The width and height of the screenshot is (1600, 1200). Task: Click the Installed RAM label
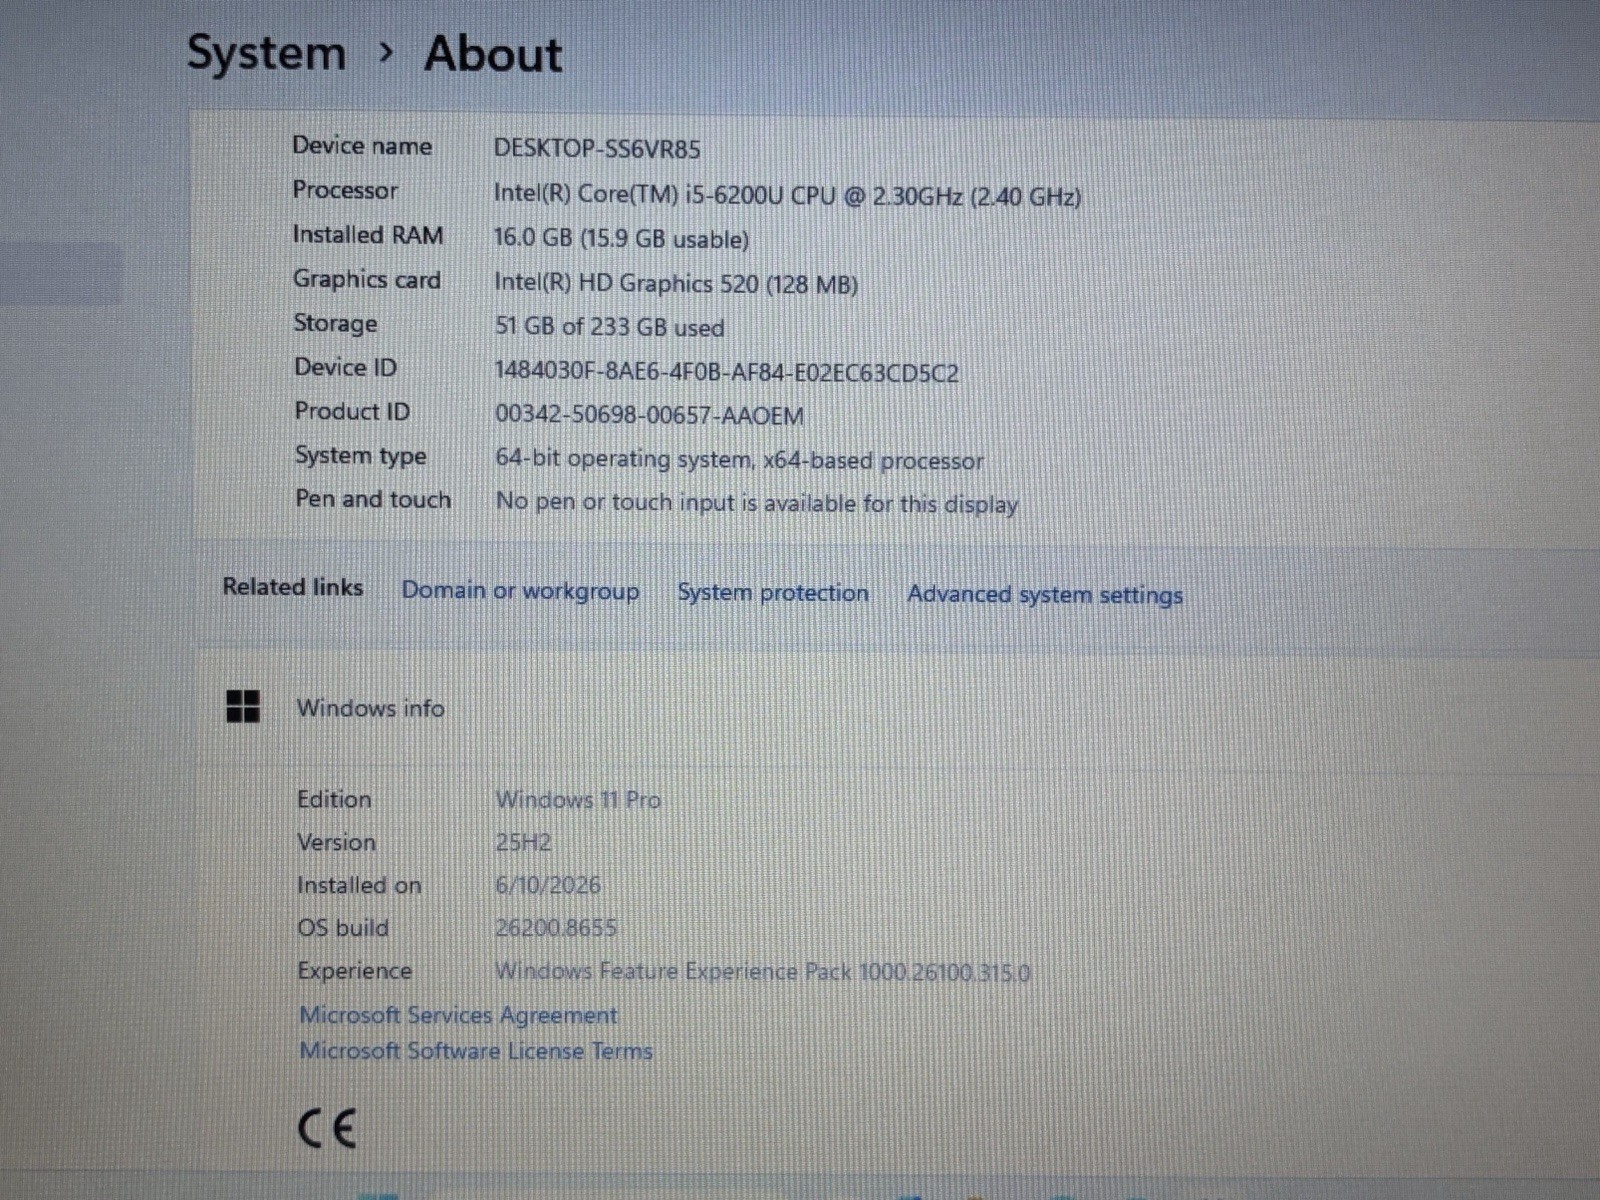click(368, 235)
